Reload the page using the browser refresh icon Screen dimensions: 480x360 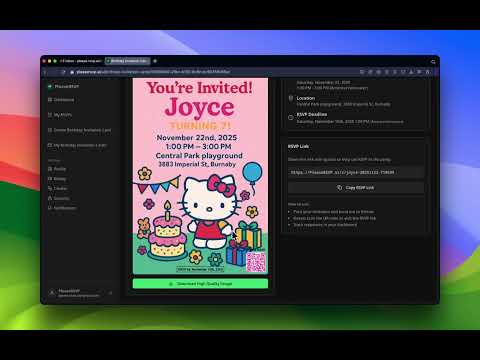(x=62, y=72)
